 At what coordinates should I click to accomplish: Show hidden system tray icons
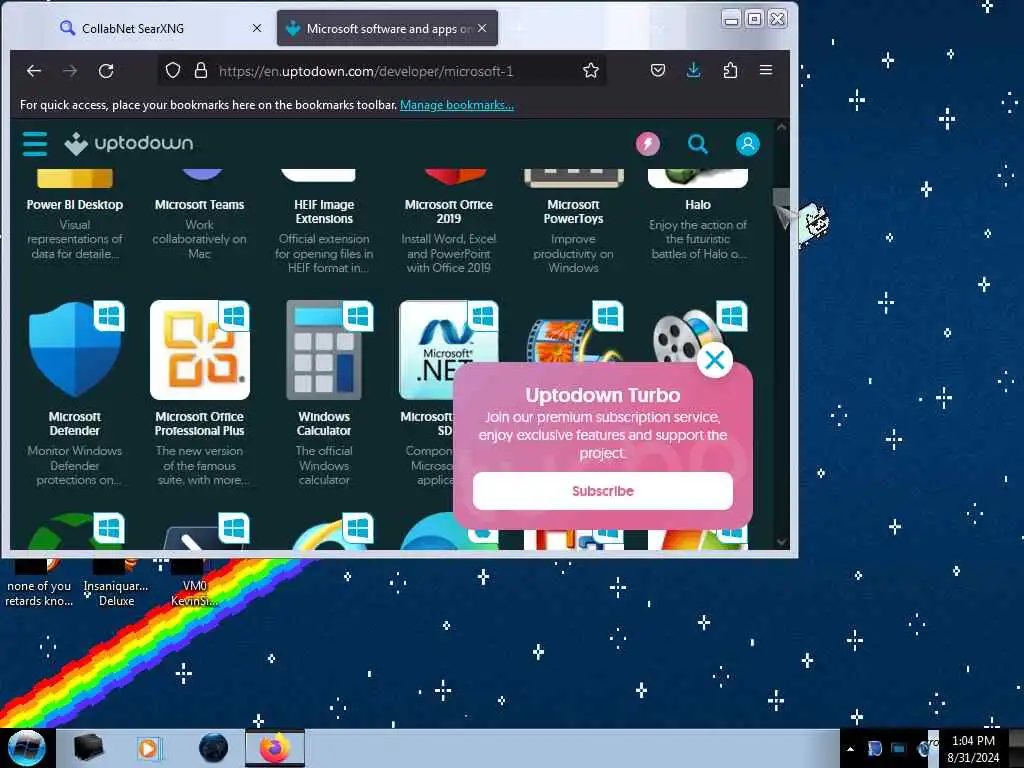(850, 749)
